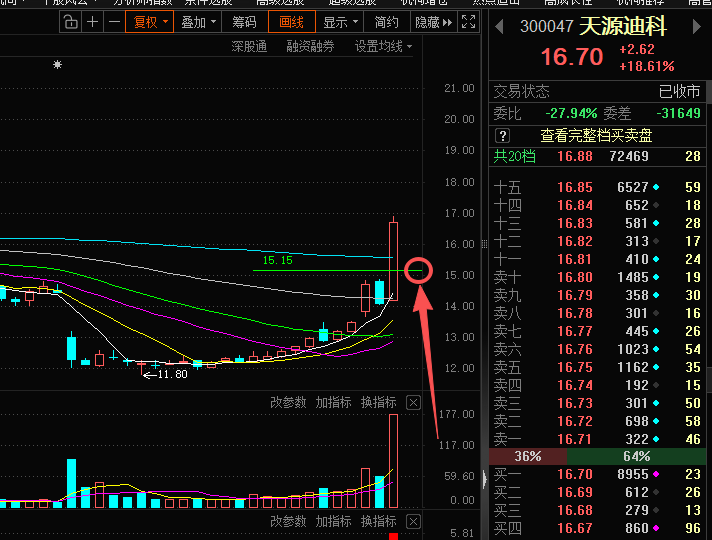Open 查看完整档买卖盘 link

[596, 135]
